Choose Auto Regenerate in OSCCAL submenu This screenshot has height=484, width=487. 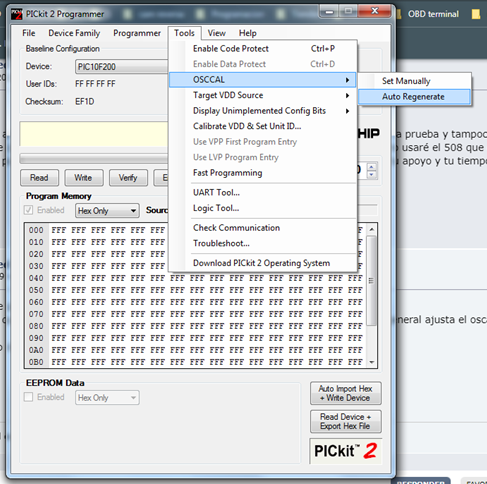click(415, 97)
